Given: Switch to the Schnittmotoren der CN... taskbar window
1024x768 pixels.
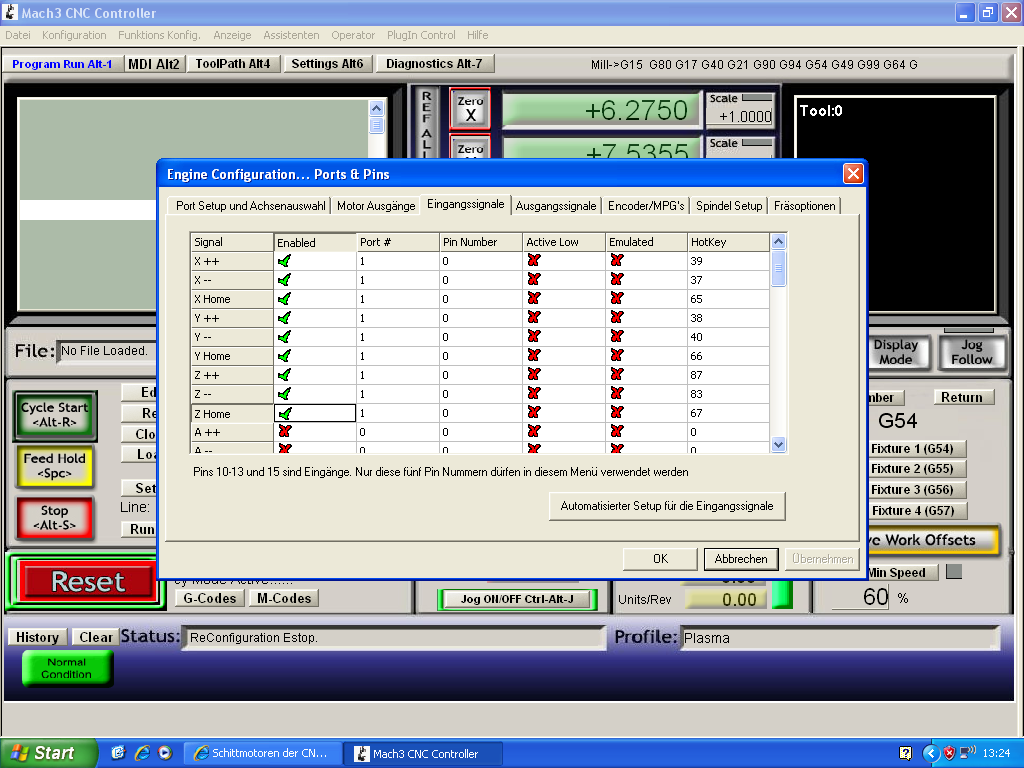Looking at the screenshot, I should (261, 754).
